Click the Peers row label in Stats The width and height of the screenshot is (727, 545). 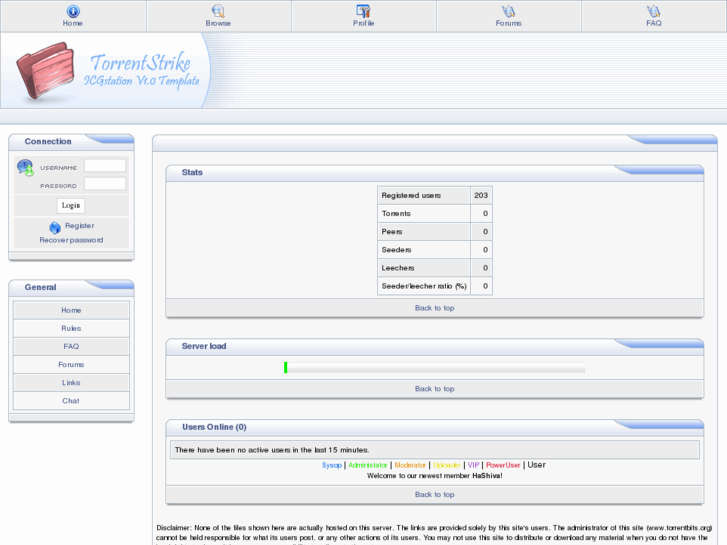pos(392,231)
